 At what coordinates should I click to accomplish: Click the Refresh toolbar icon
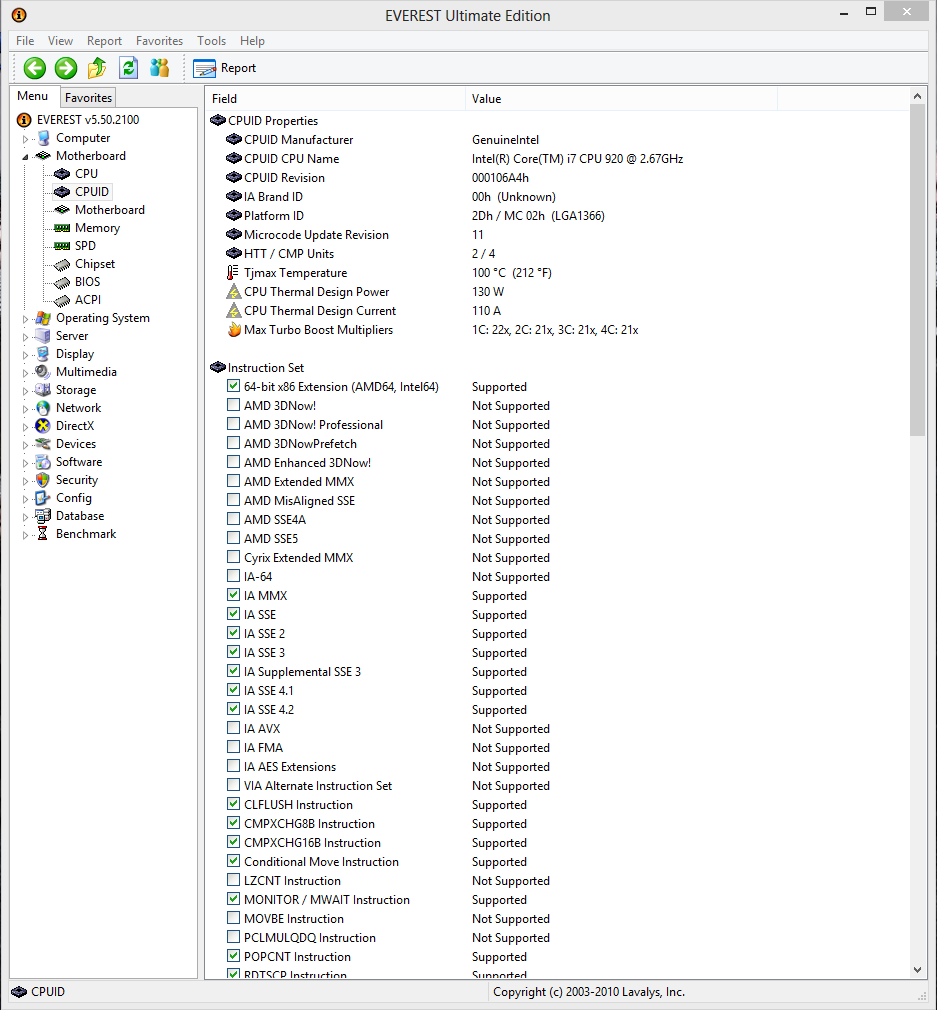[129, 68]
